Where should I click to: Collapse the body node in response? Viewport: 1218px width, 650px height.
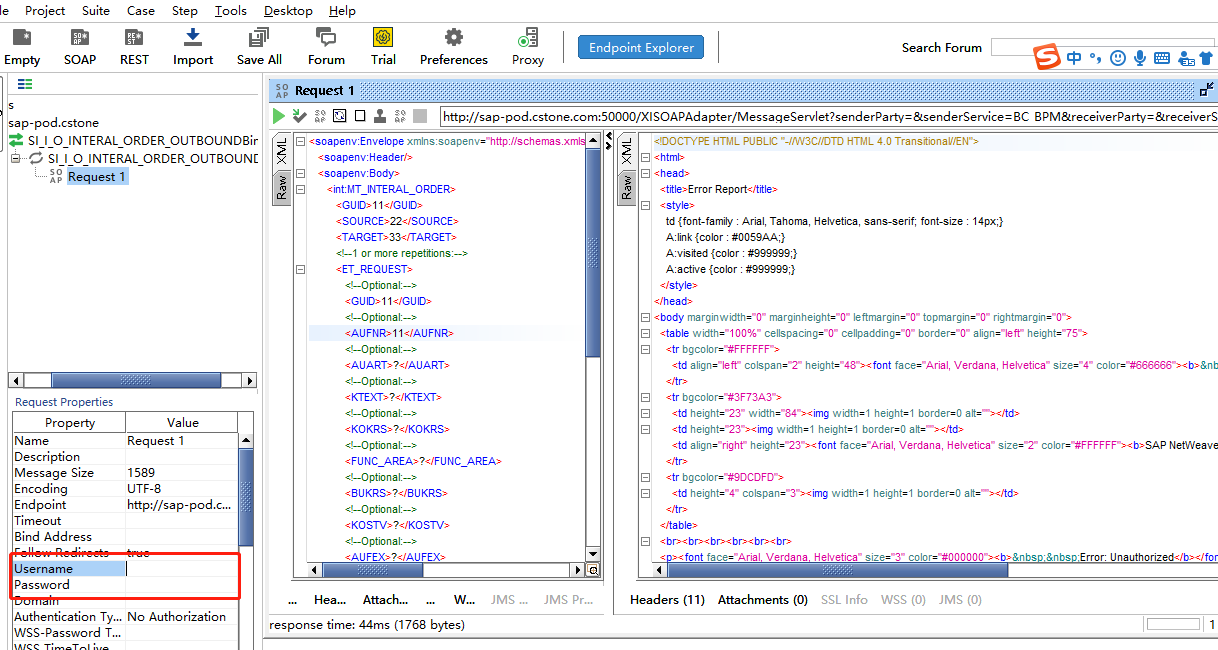tap(645, 317)
